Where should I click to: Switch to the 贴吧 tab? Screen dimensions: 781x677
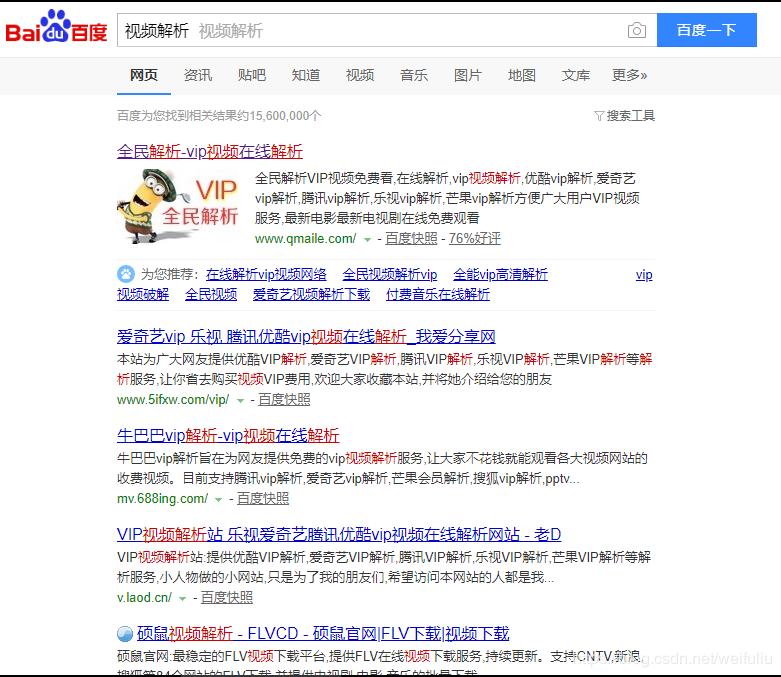252,75
